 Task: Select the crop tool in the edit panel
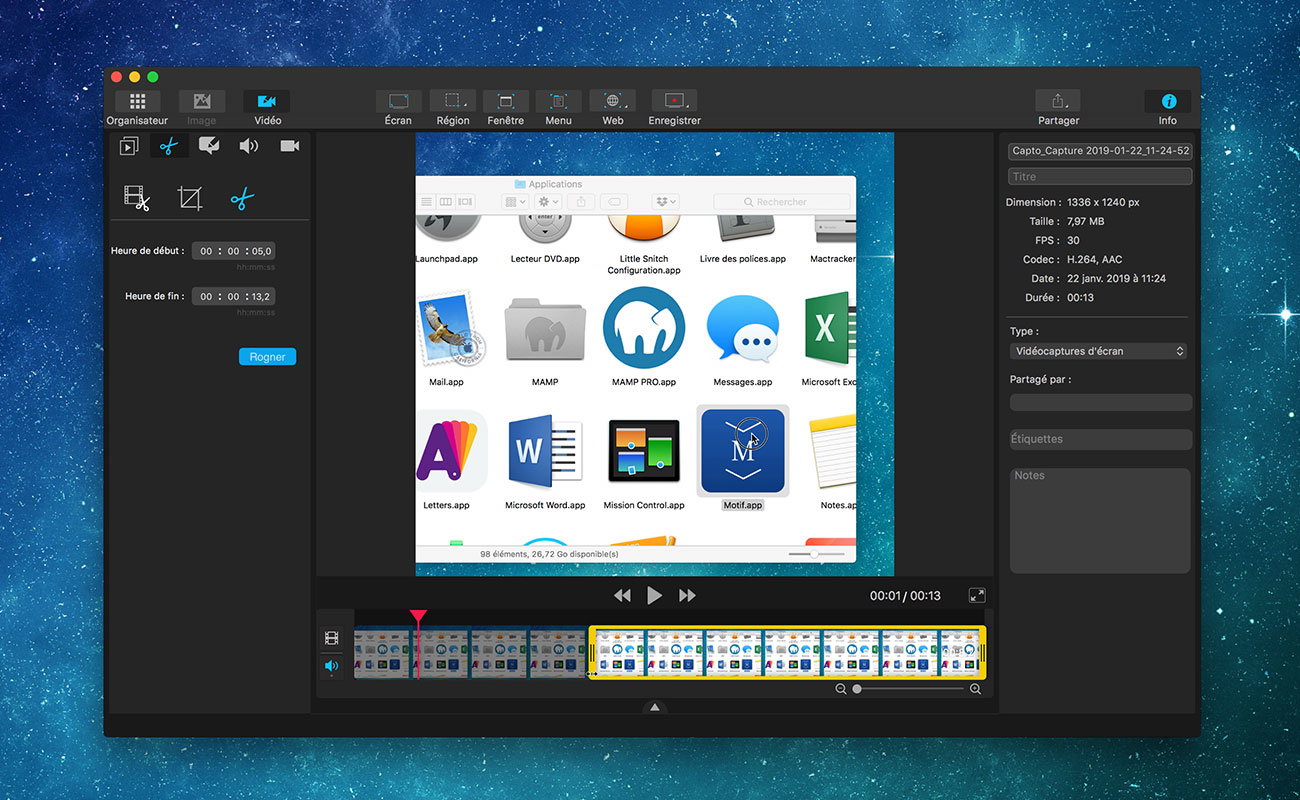click(x=189, y=199)
